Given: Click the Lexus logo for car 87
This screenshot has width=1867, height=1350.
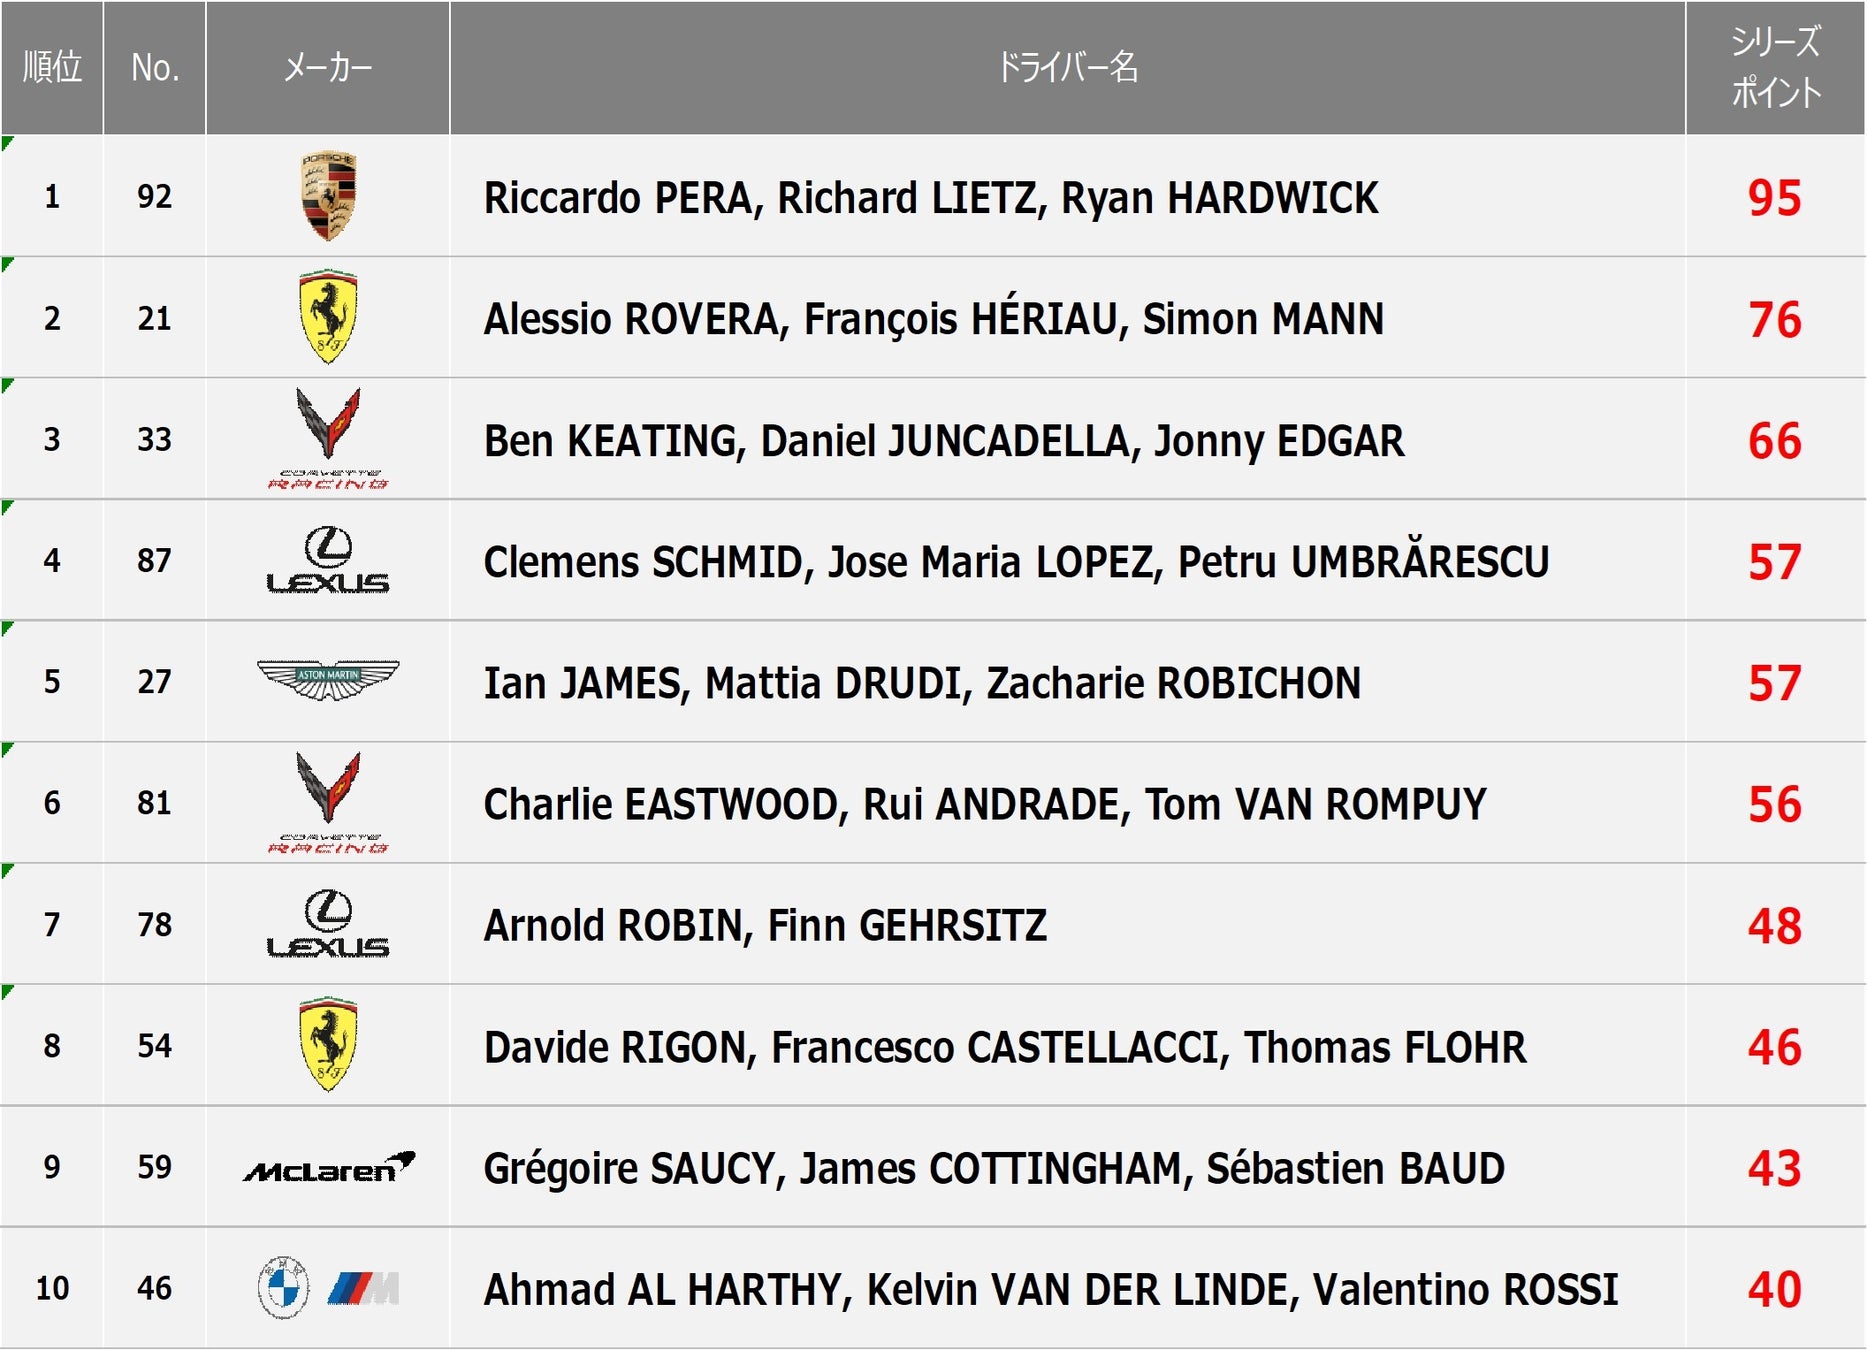Looking at the screenshot, I should [328, 560].
